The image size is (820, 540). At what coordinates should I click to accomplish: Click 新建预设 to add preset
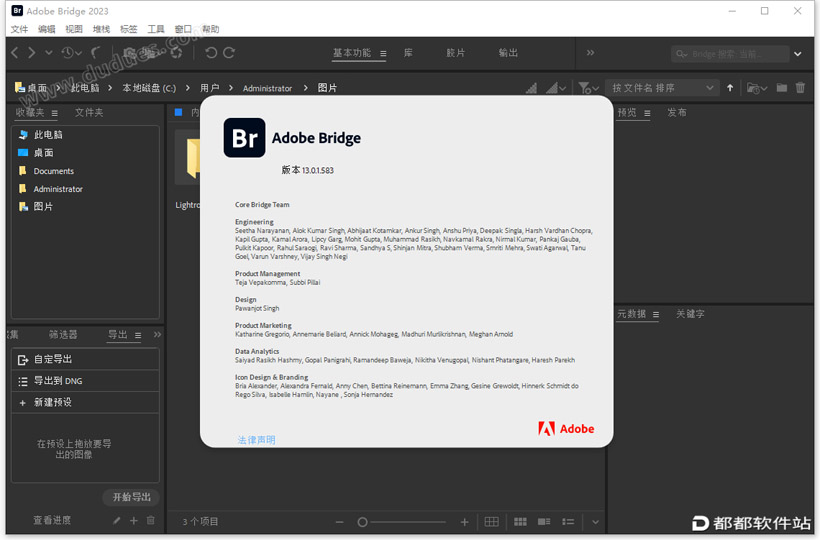pyautogui.click(x=85, y=403)
